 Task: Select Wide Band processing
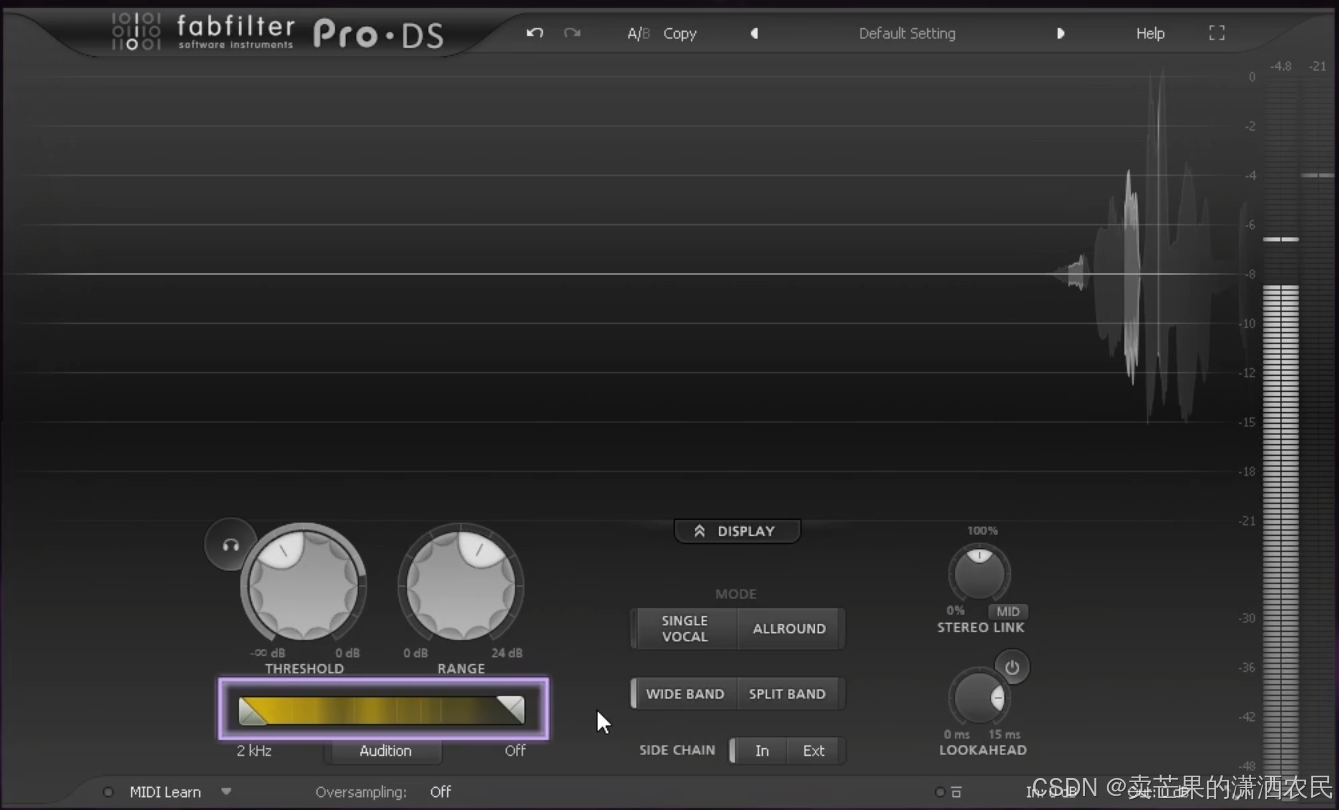click(x=685, y=694)
